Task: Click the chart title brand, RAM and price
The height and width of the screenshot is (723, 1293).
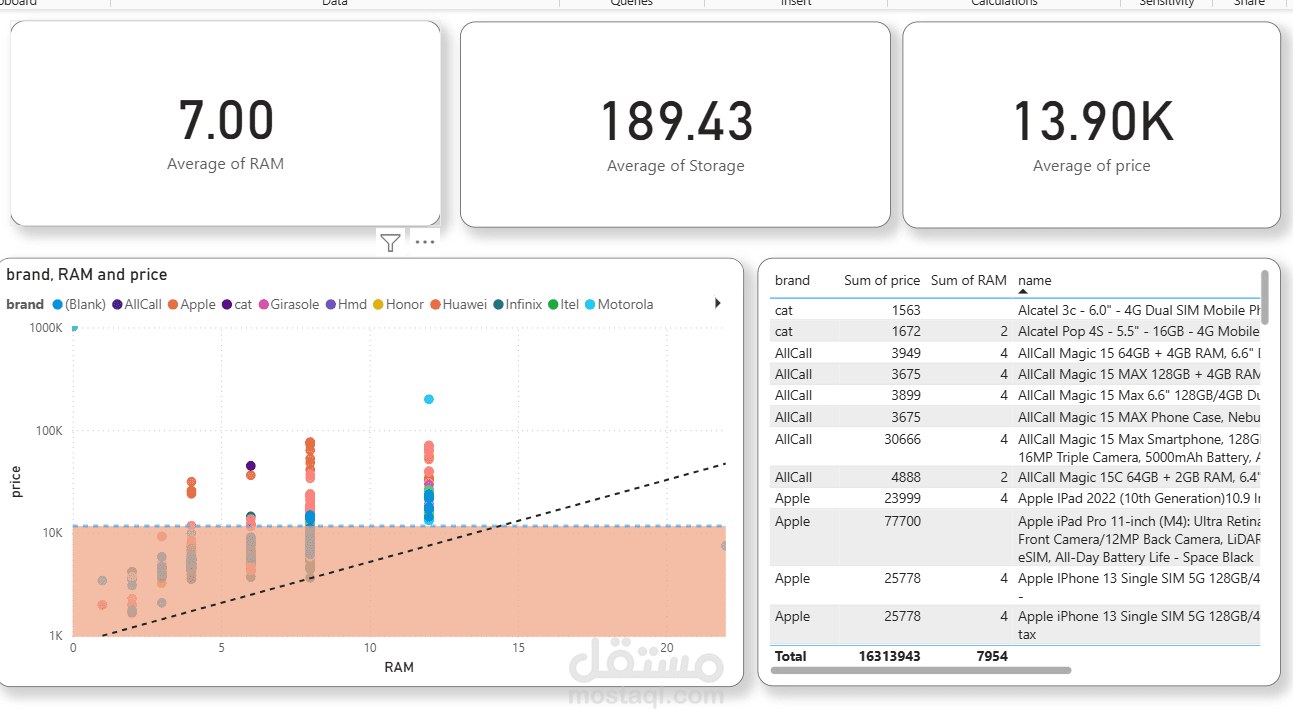Action: coord(87,274)
